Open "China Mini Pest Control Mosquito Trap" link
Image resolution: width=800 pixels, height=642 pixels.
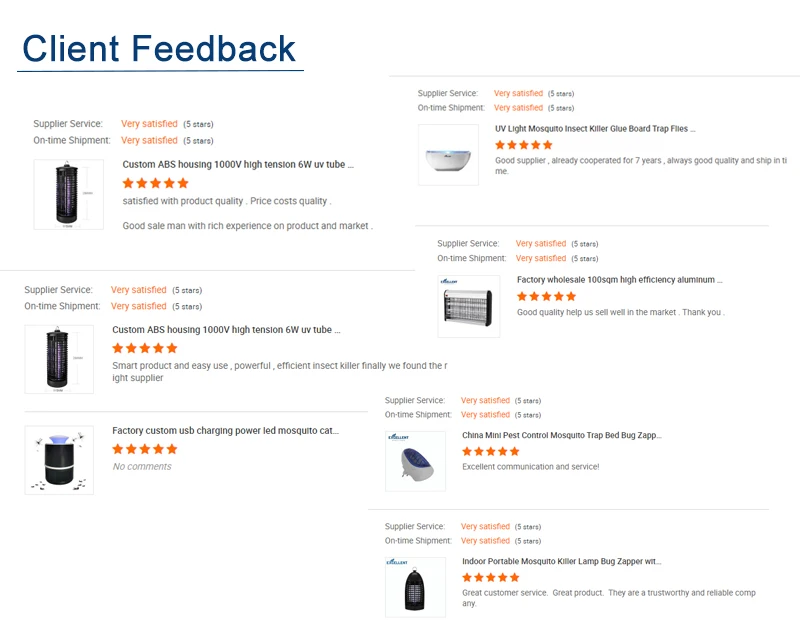561,436
